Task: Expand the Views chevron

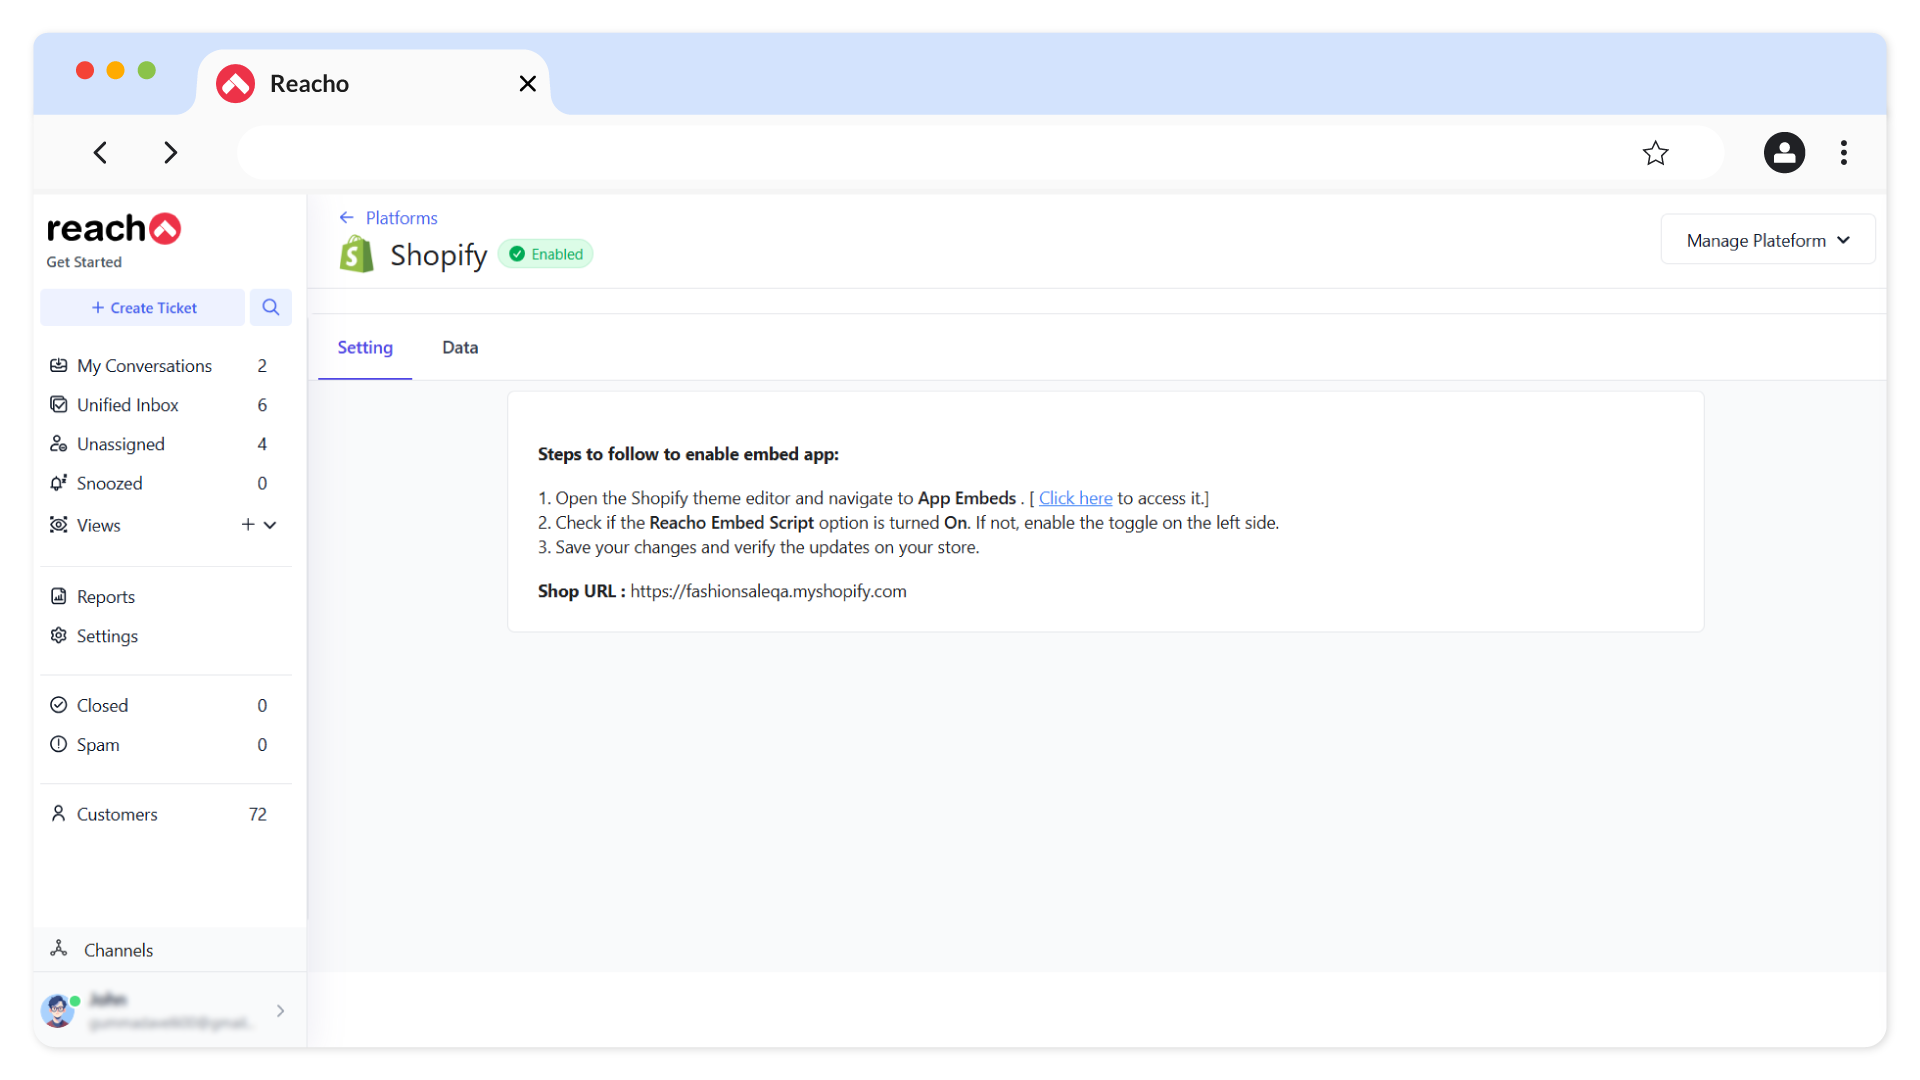Action: (270, 525)
